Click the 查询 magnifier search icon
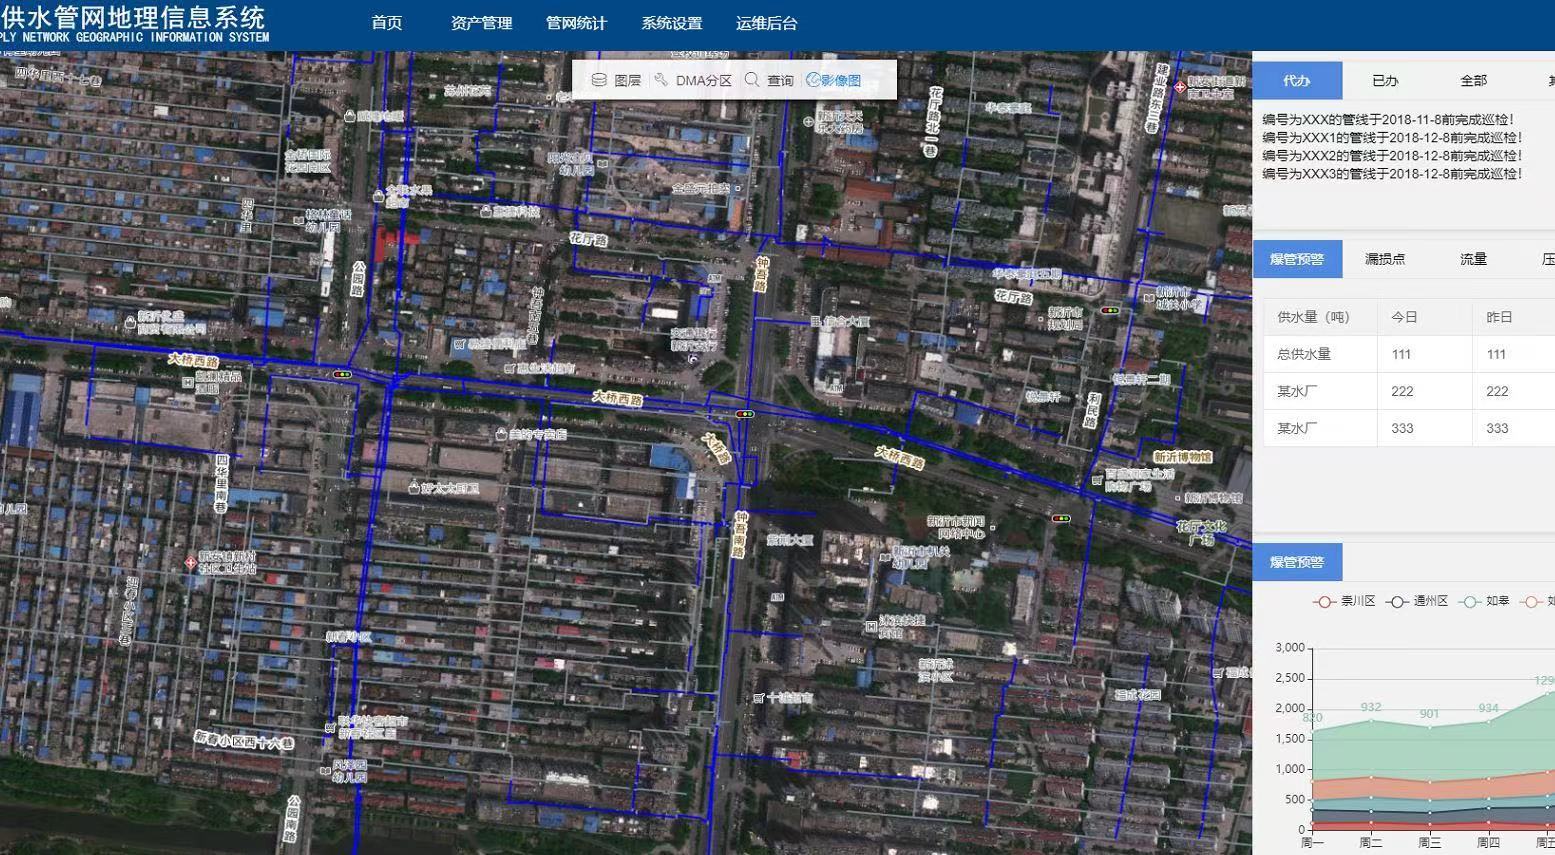 pos(752,80)
